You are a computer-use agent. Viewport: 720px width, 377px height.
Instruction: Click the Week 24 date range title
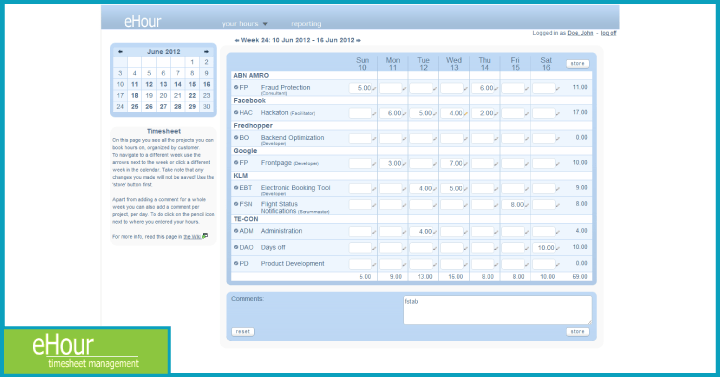[298, 40]
